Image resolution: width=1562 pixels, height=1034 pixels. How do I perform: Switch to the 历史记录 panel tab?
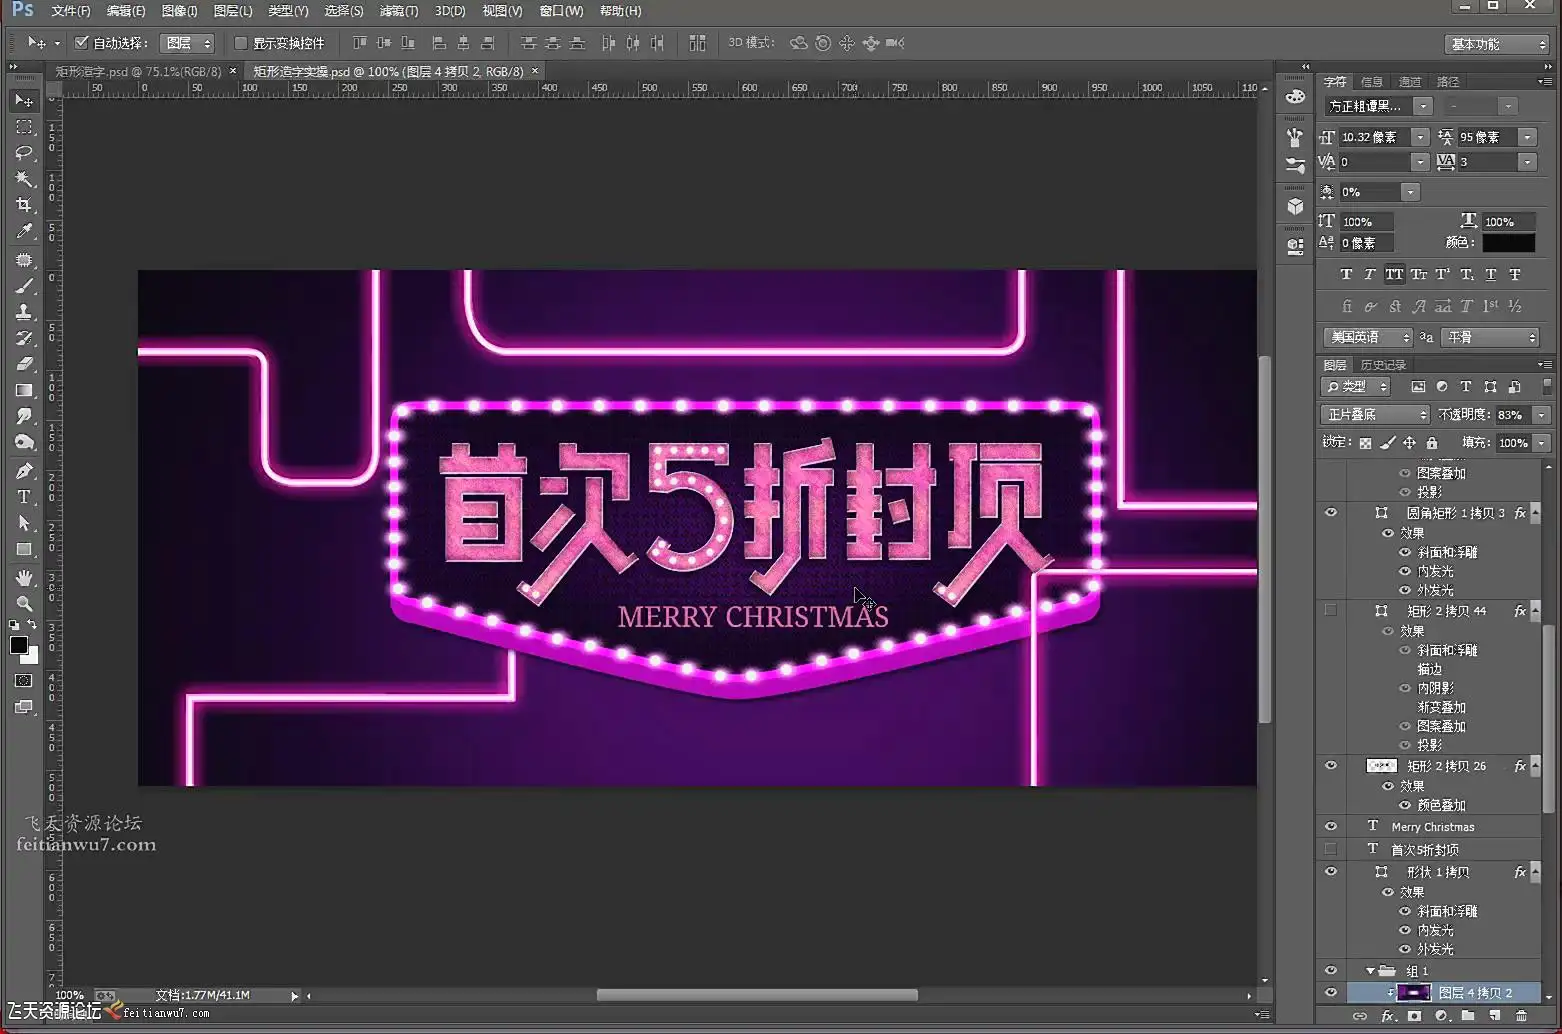pyautogui.click(x=1383, y=366)
